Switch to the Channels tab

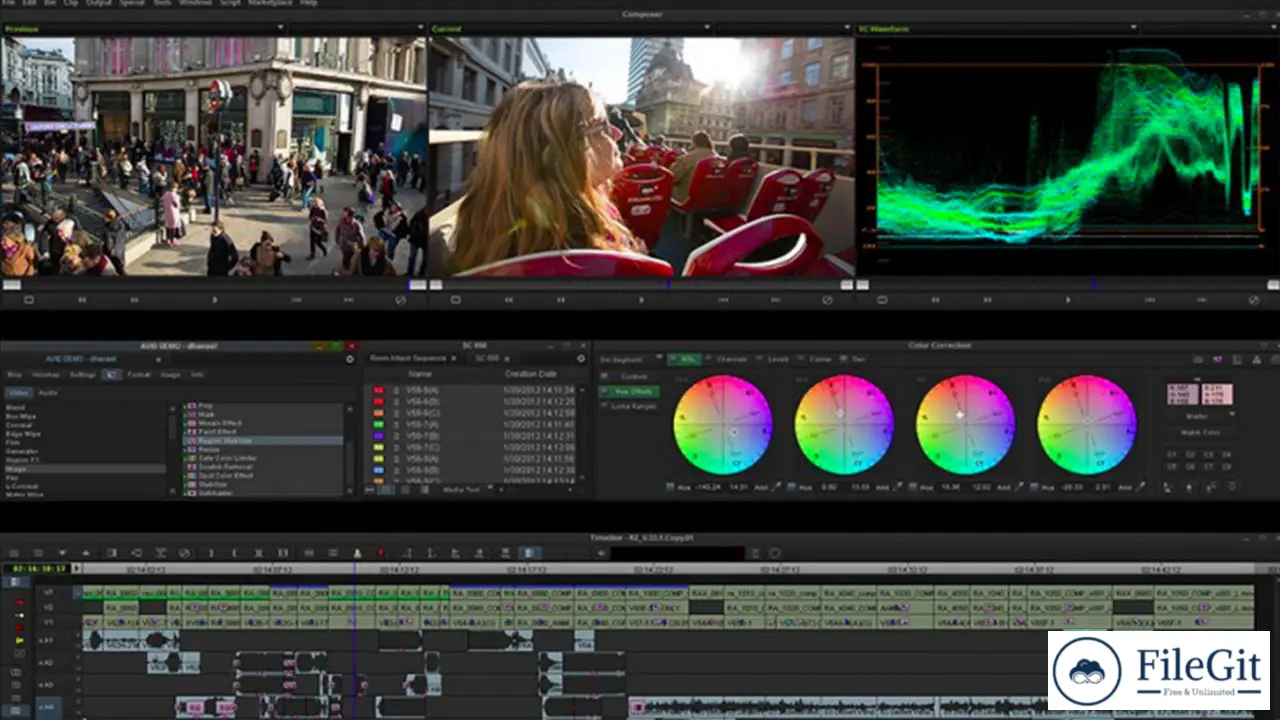coord(730,359)
